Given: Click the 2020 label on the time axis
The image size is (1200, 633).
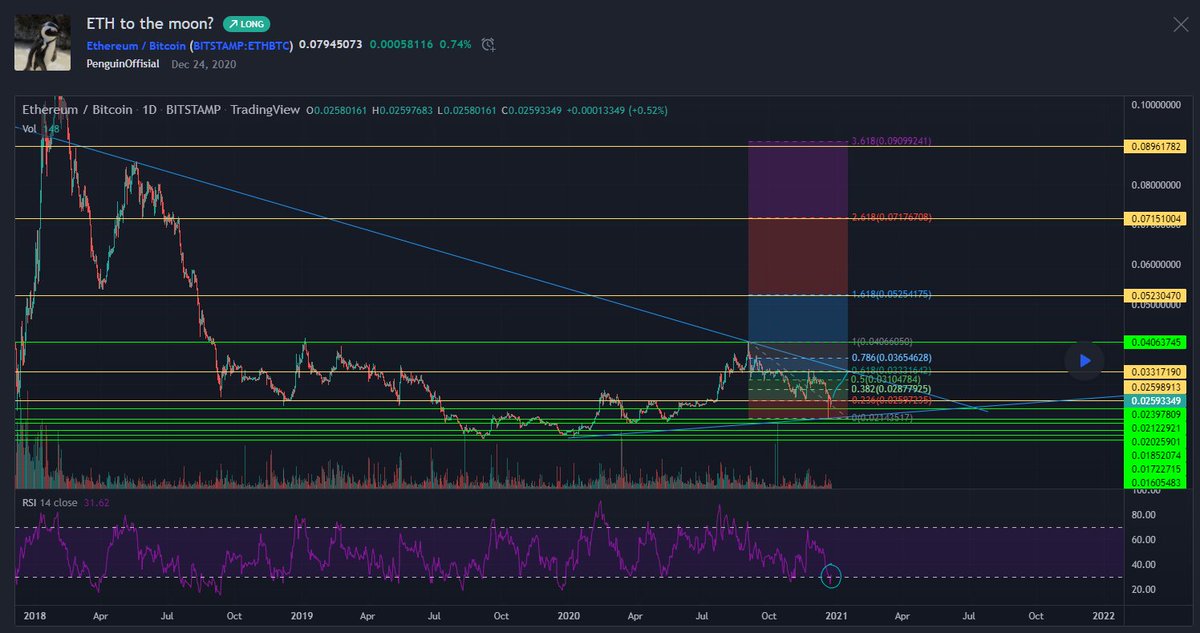Looking at the screenshot, I should click(569, 616).
